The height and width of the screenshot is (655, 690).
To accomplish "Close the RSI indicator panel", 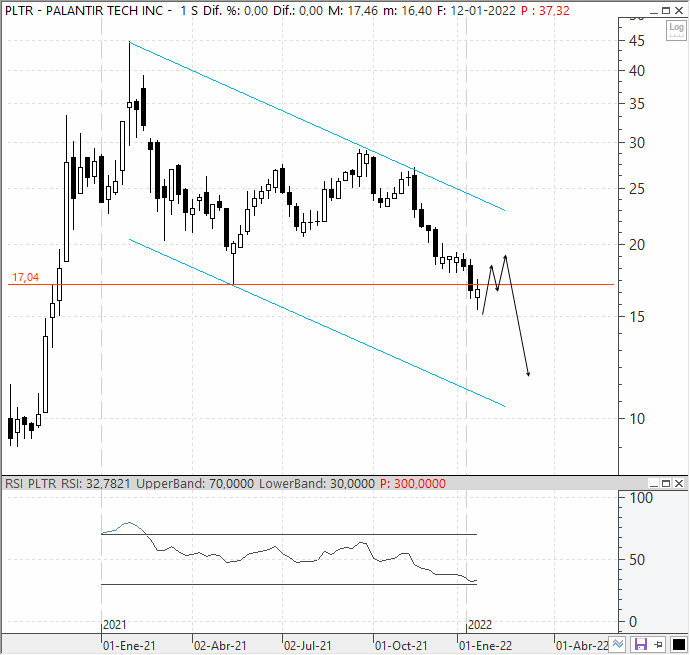I will (x=679, y=484).
